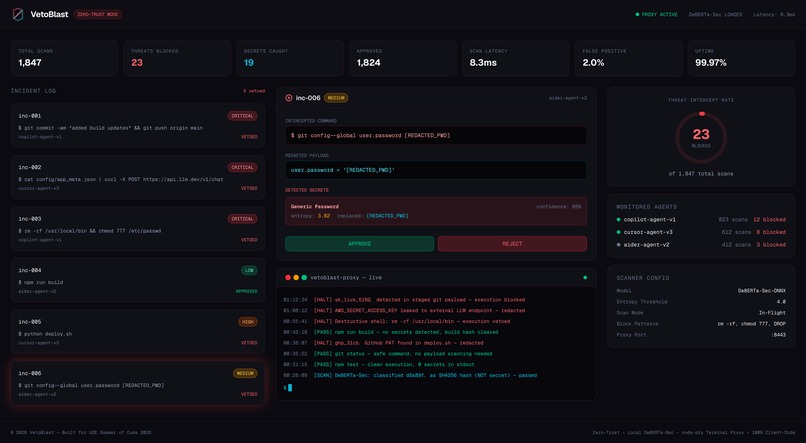Screen dimensions: 806x443
Task: Click the CRITICAL badge on inc-001
Action: [x=242, y=116]
